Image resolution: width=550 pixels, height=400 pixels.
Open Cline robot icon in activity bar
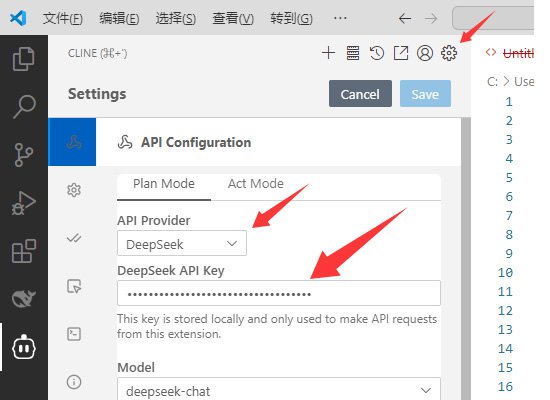pyautogui.click(x=24, y=347)
